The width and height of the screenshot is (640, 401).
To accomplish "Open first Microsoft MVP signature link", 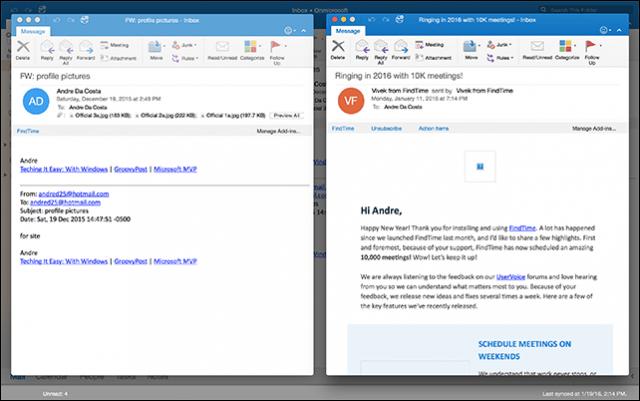I will coord(175,169).
